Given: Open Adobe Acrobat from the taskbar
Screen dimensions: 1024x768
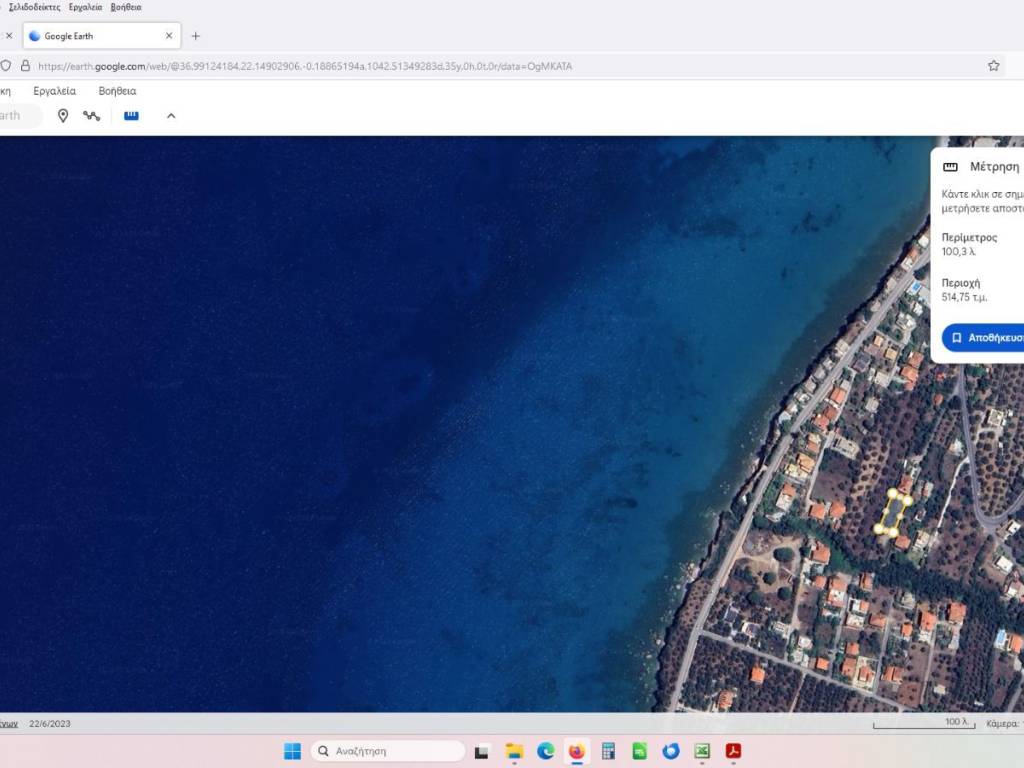Looking at the screenshot, I should (733, 751).
